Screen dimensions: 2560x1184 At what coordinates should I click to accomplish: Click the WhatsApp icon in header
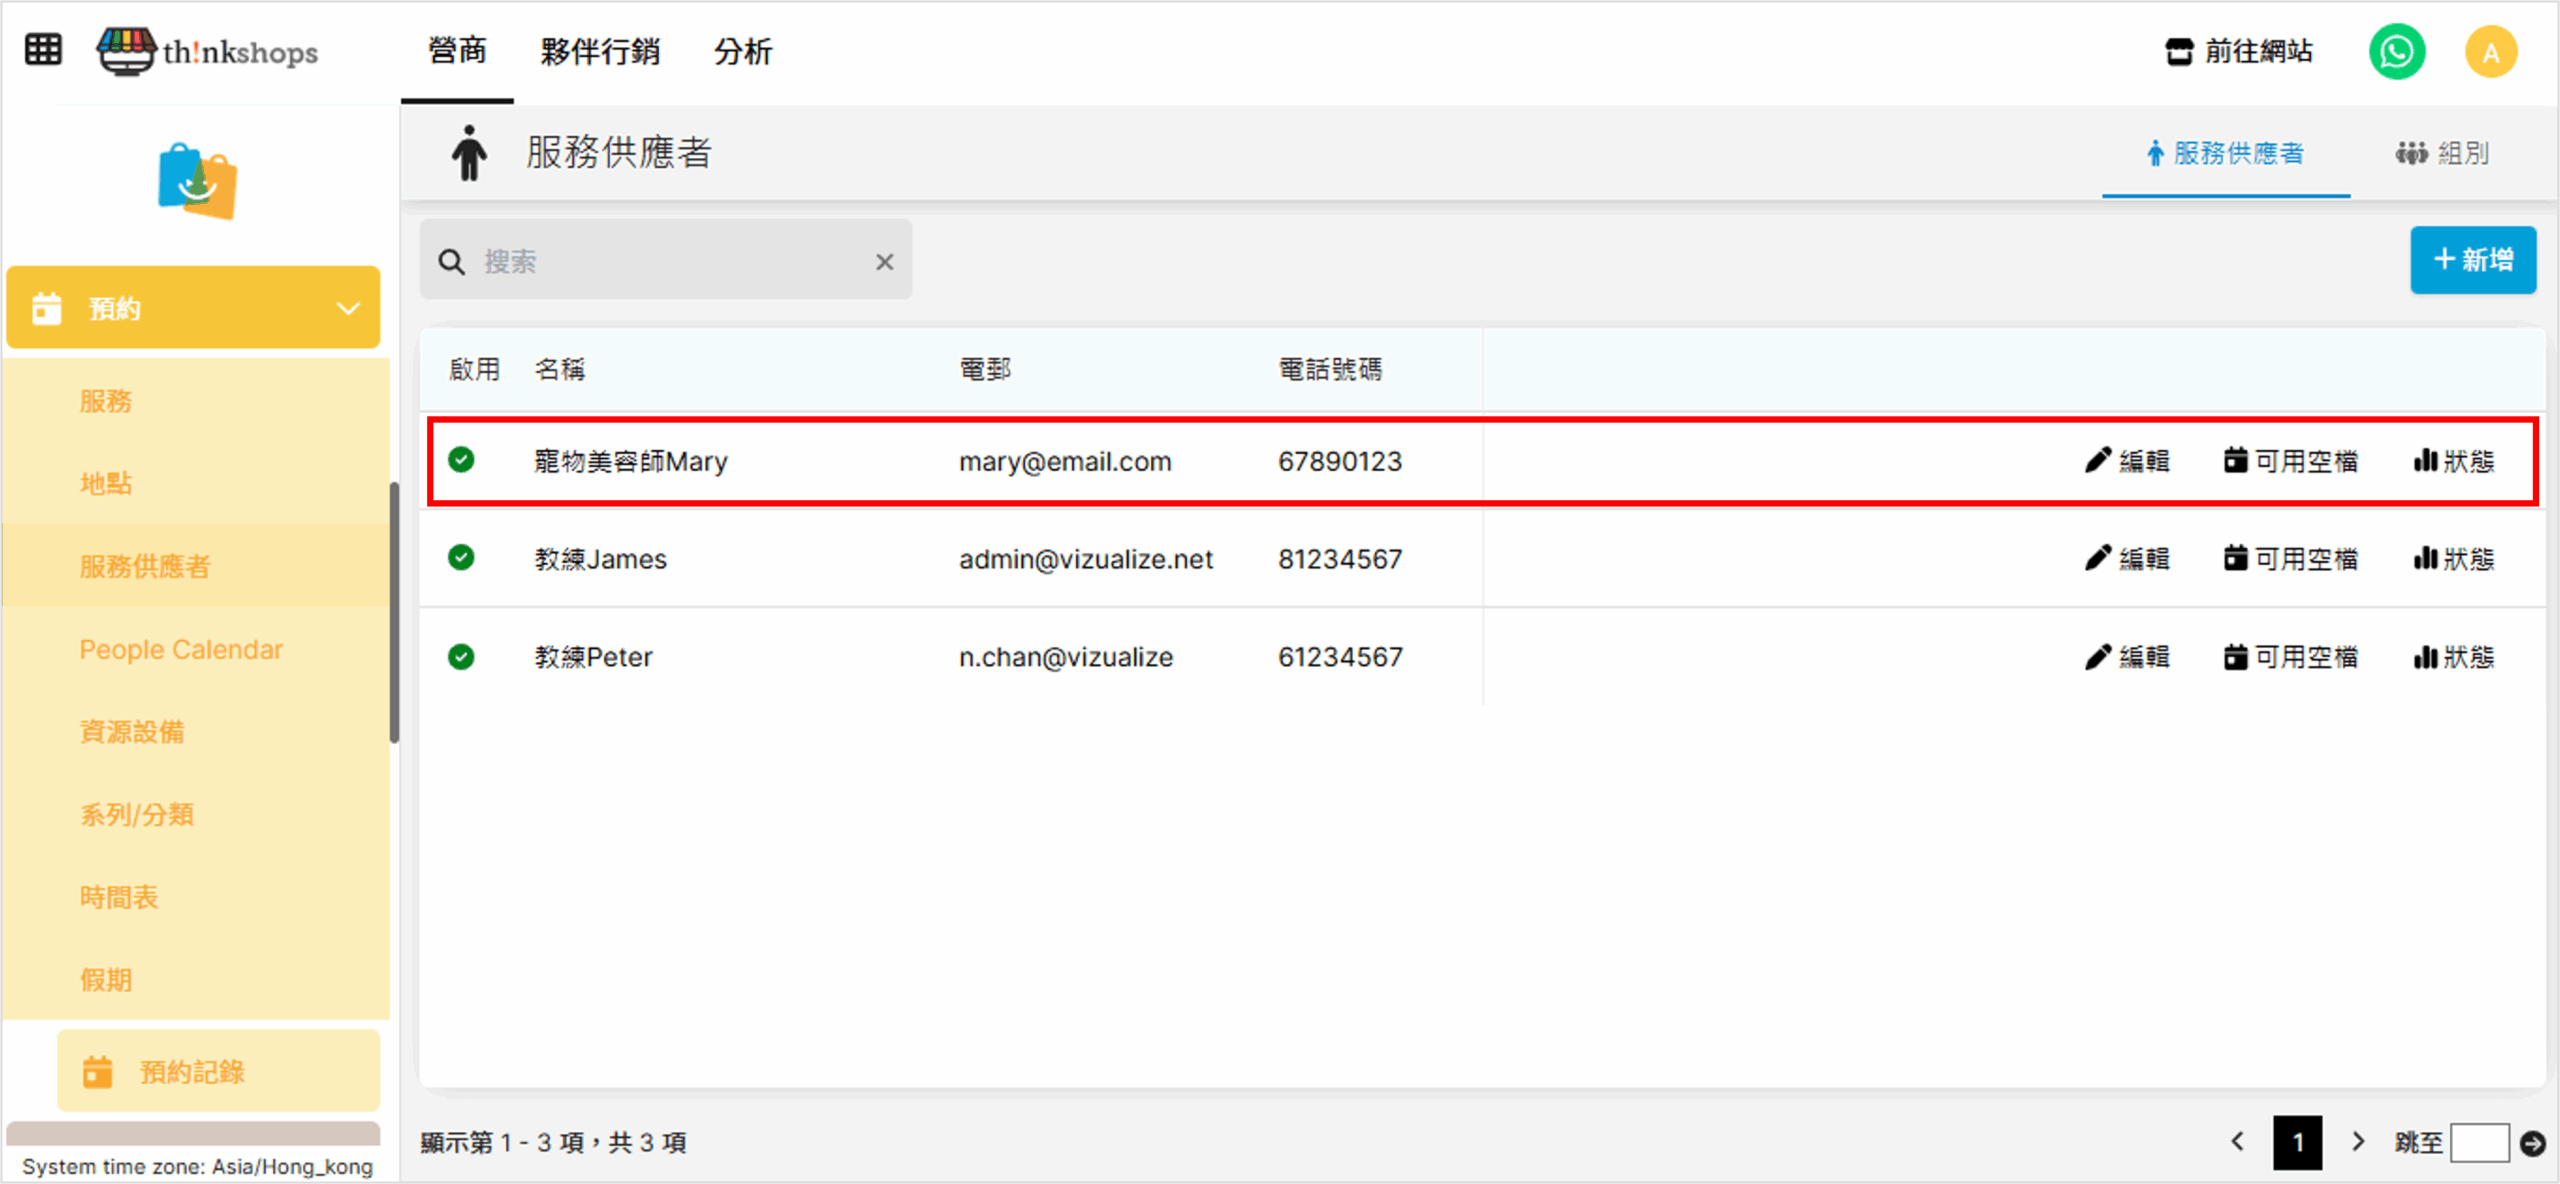[x=2396, y=52]
